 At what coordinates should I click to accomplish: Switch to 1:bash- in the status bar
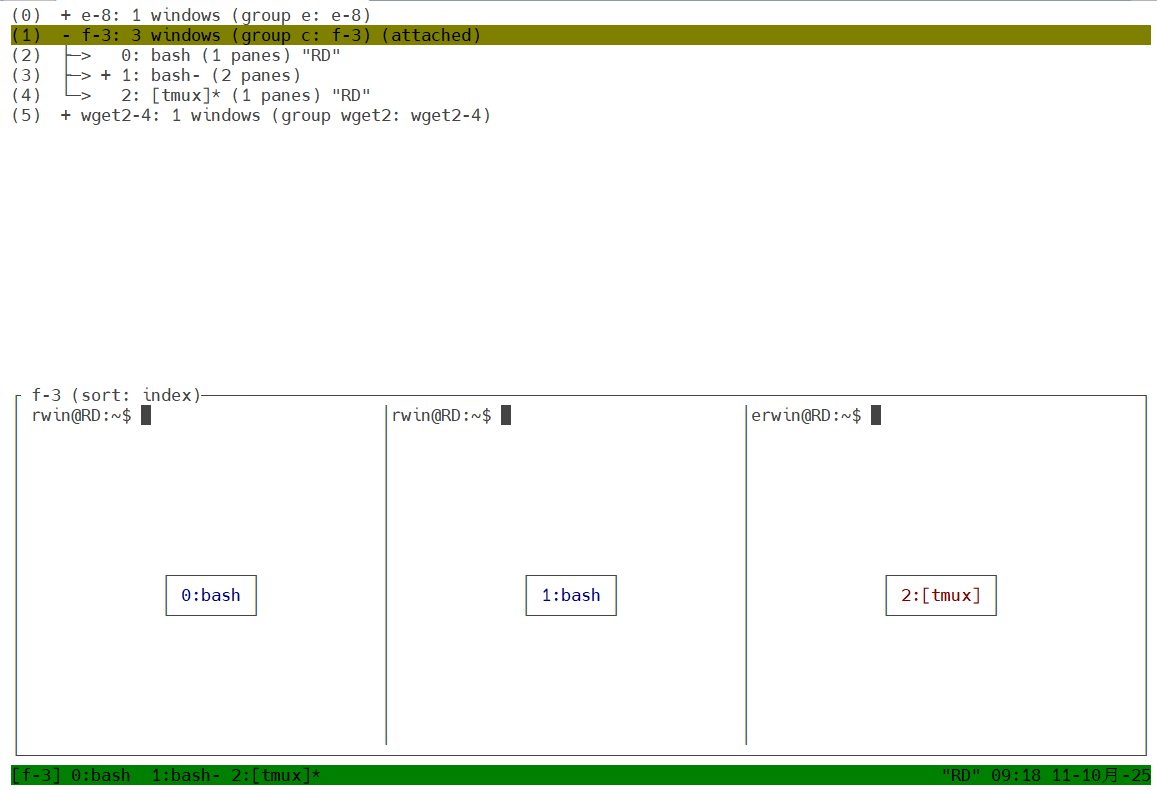click(x=186, y=776)
